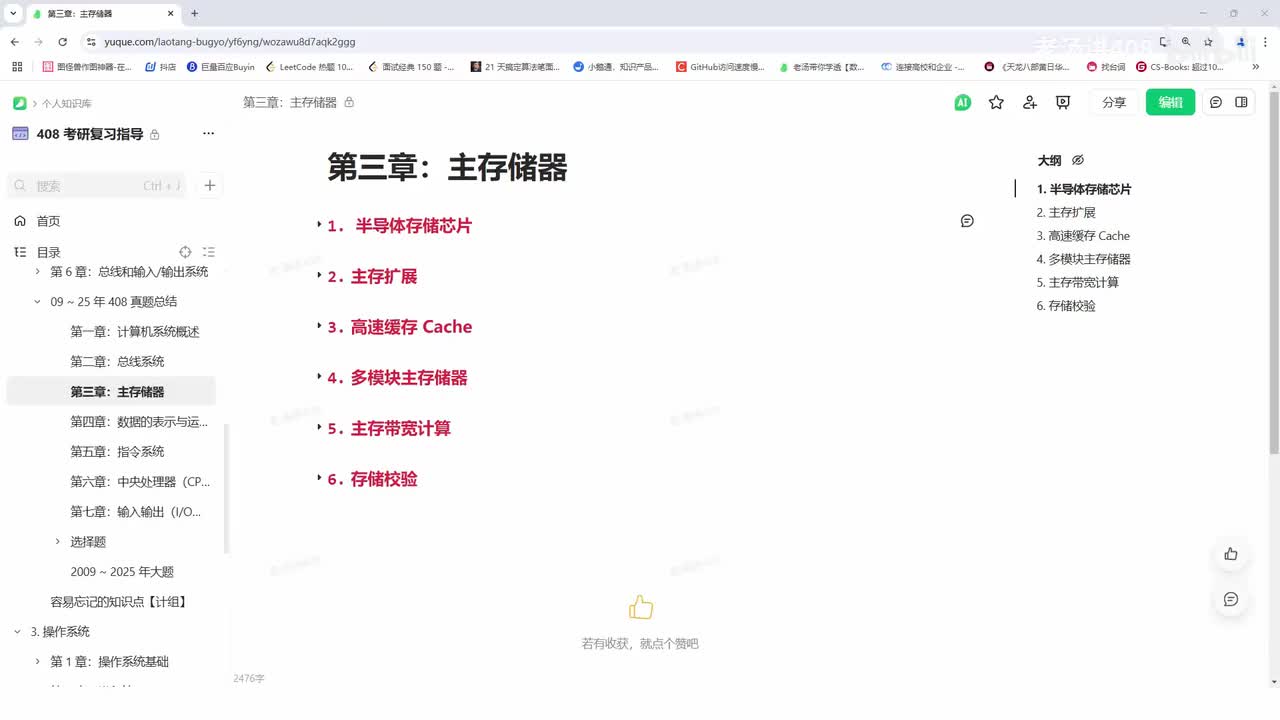Expand heading 6. 存储校验
Image resolution: width=1280 pixels, height=720 pixels.
(319, 477)
